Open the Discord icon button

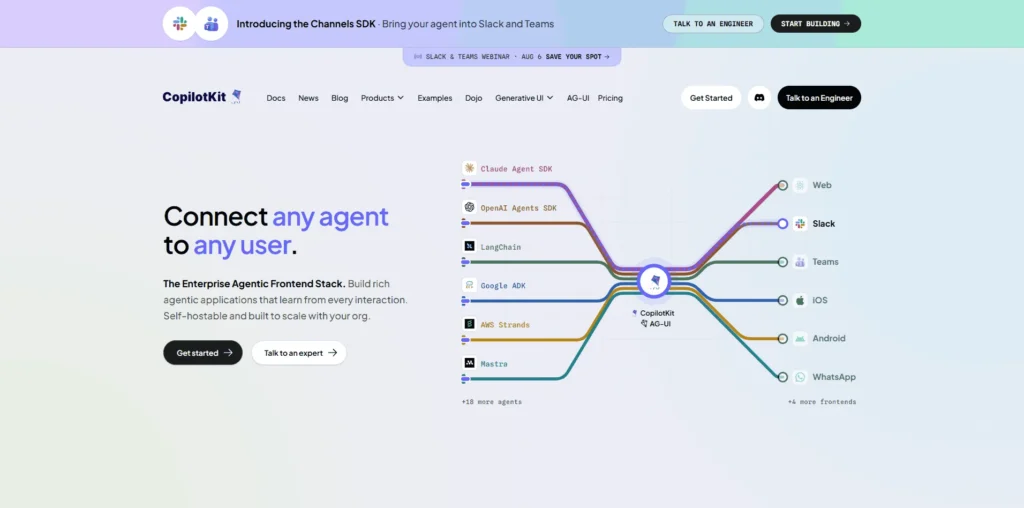tap(759, 98)
